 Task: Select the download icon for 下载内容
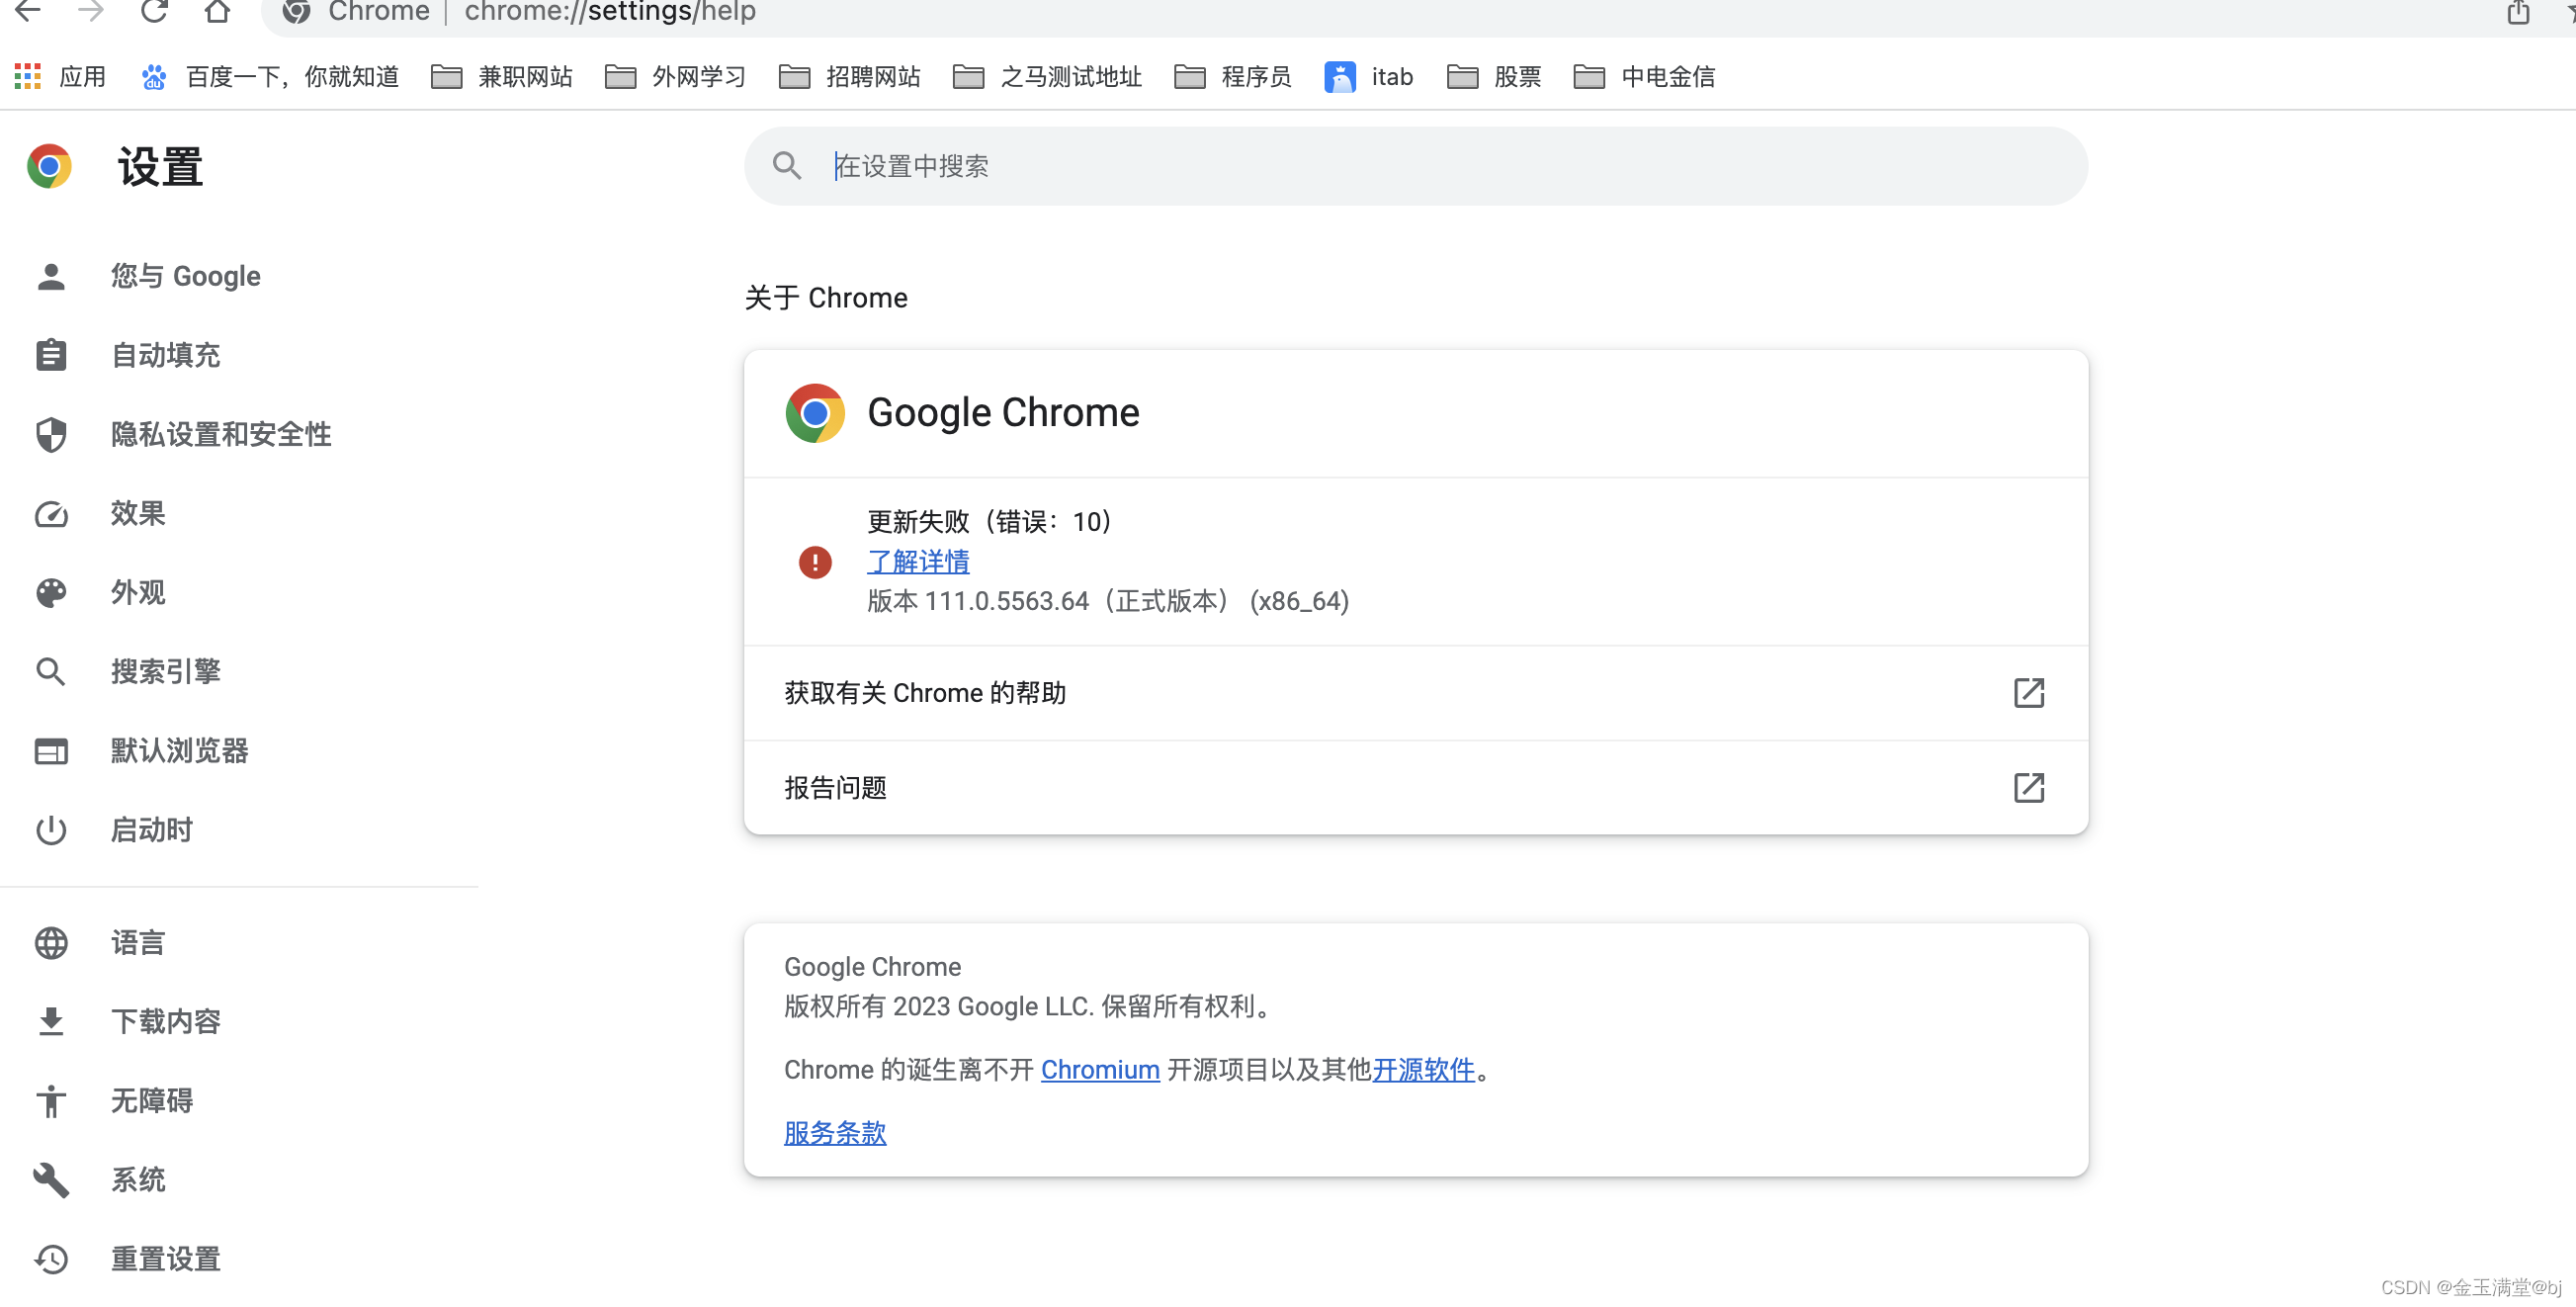(51, 1021)
